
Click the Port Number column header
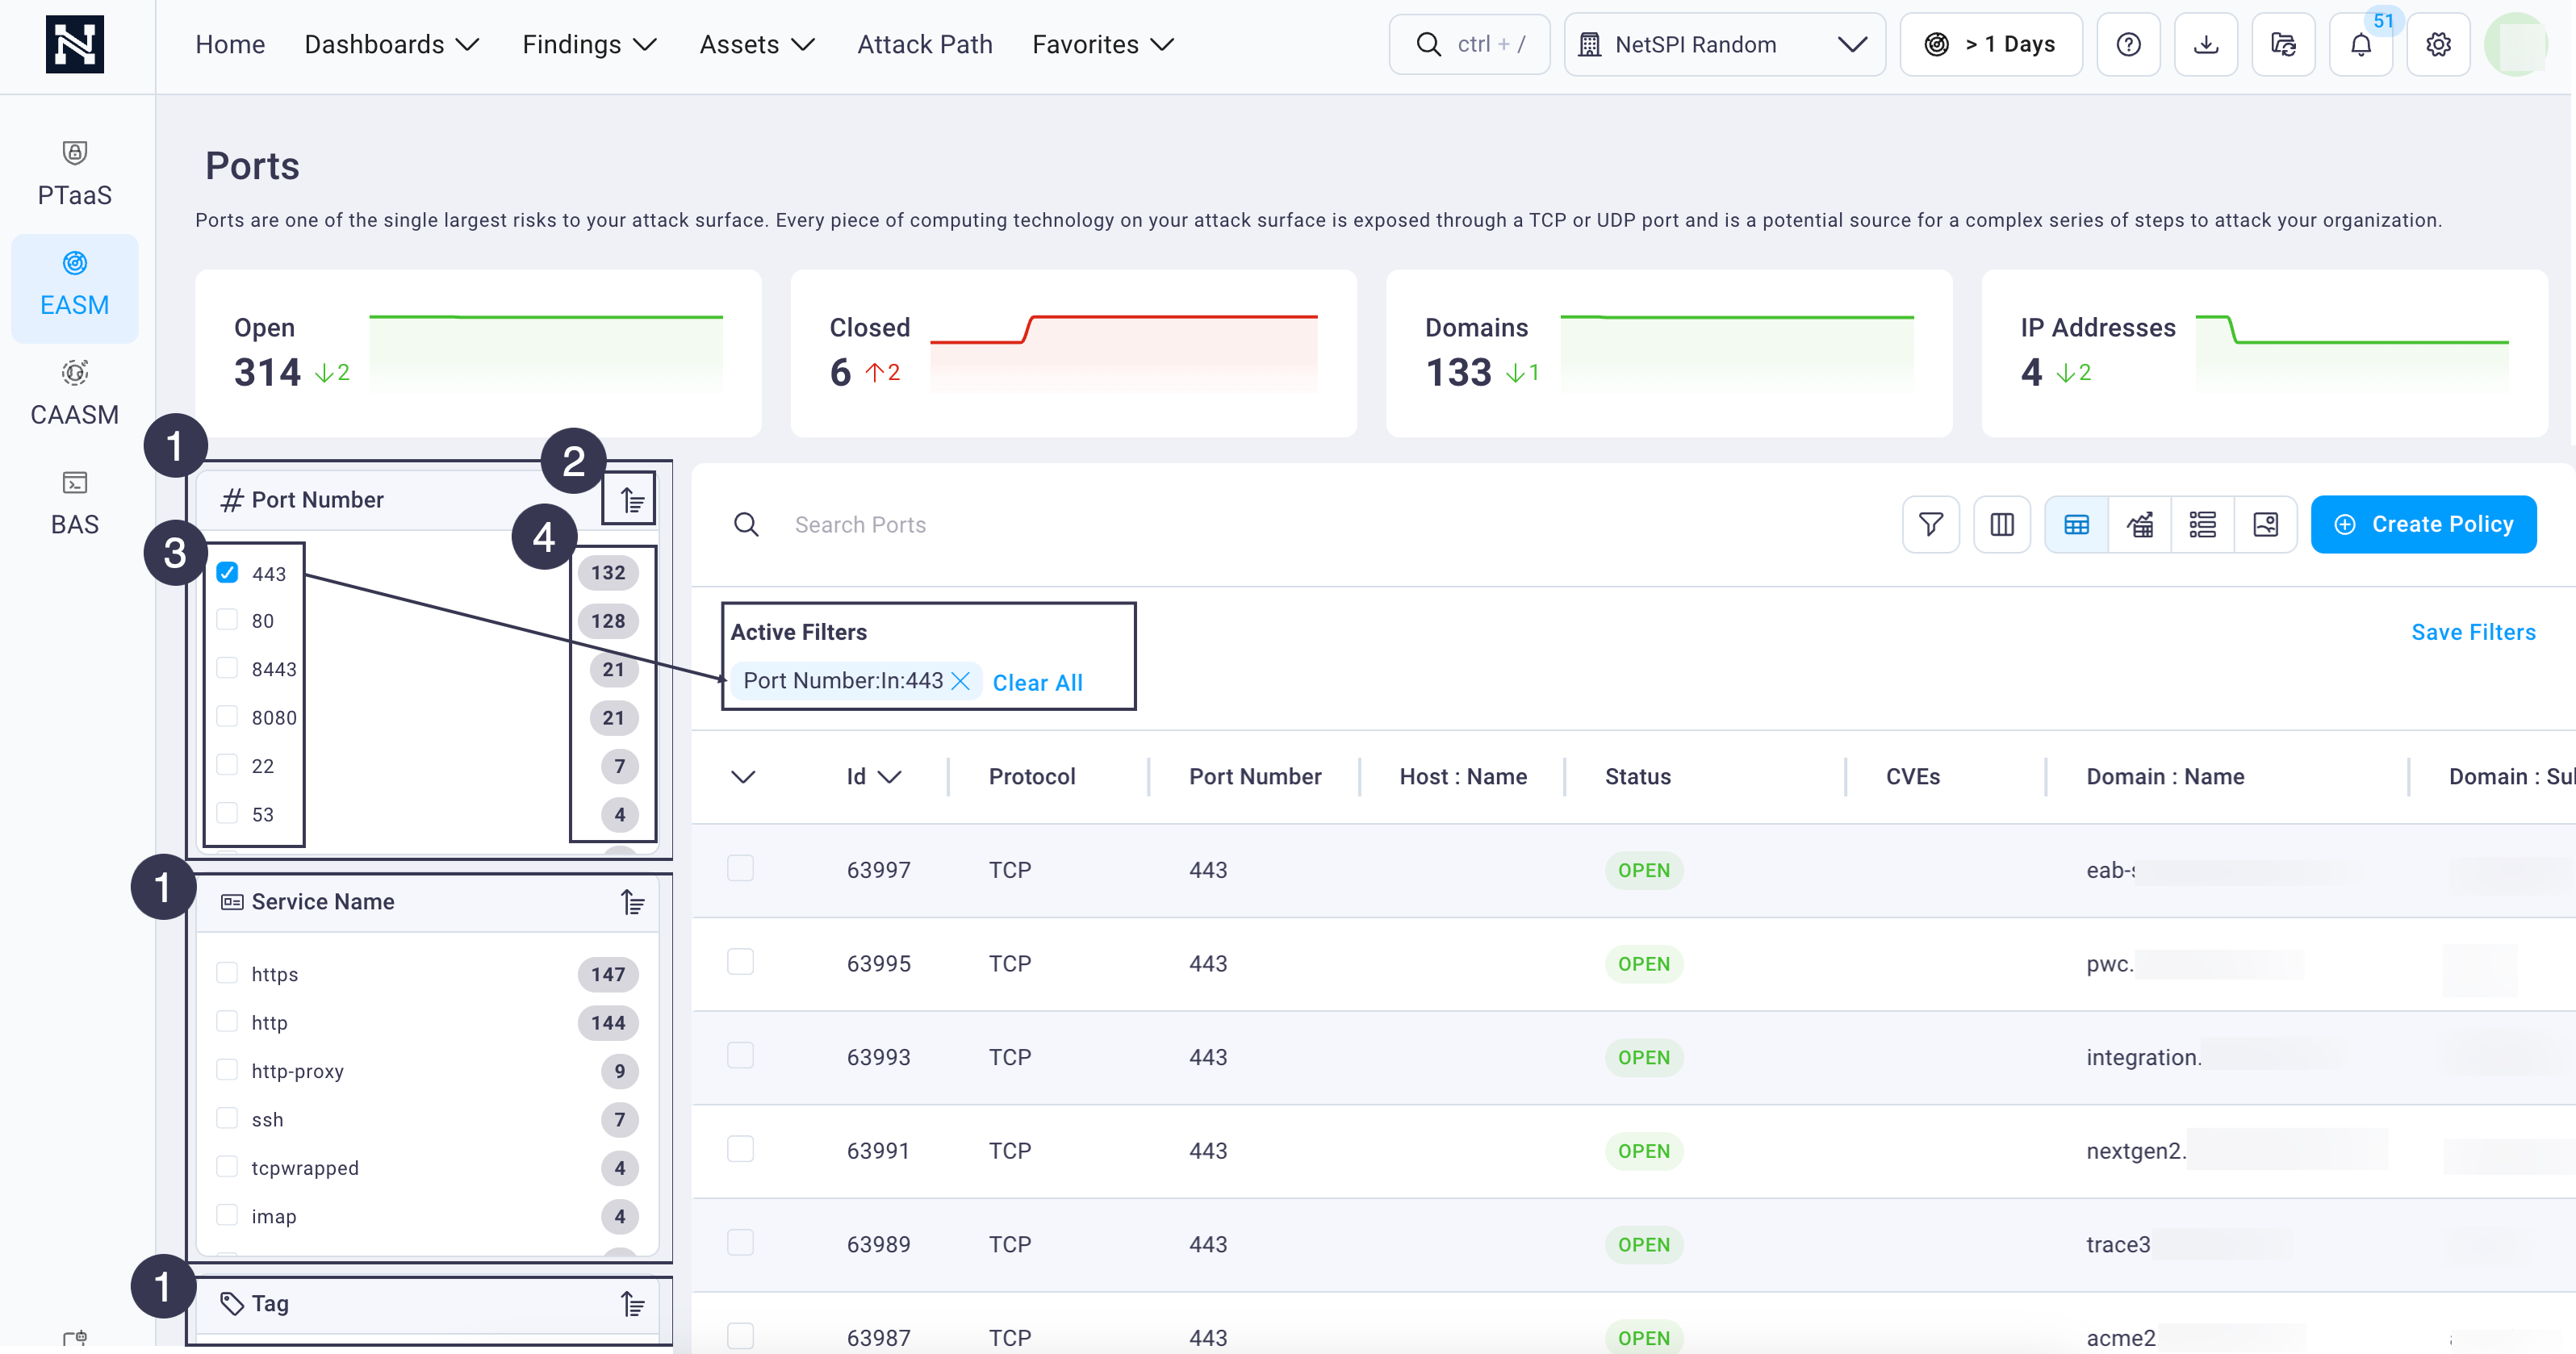pyautogui.click(x=1255, y=777)
